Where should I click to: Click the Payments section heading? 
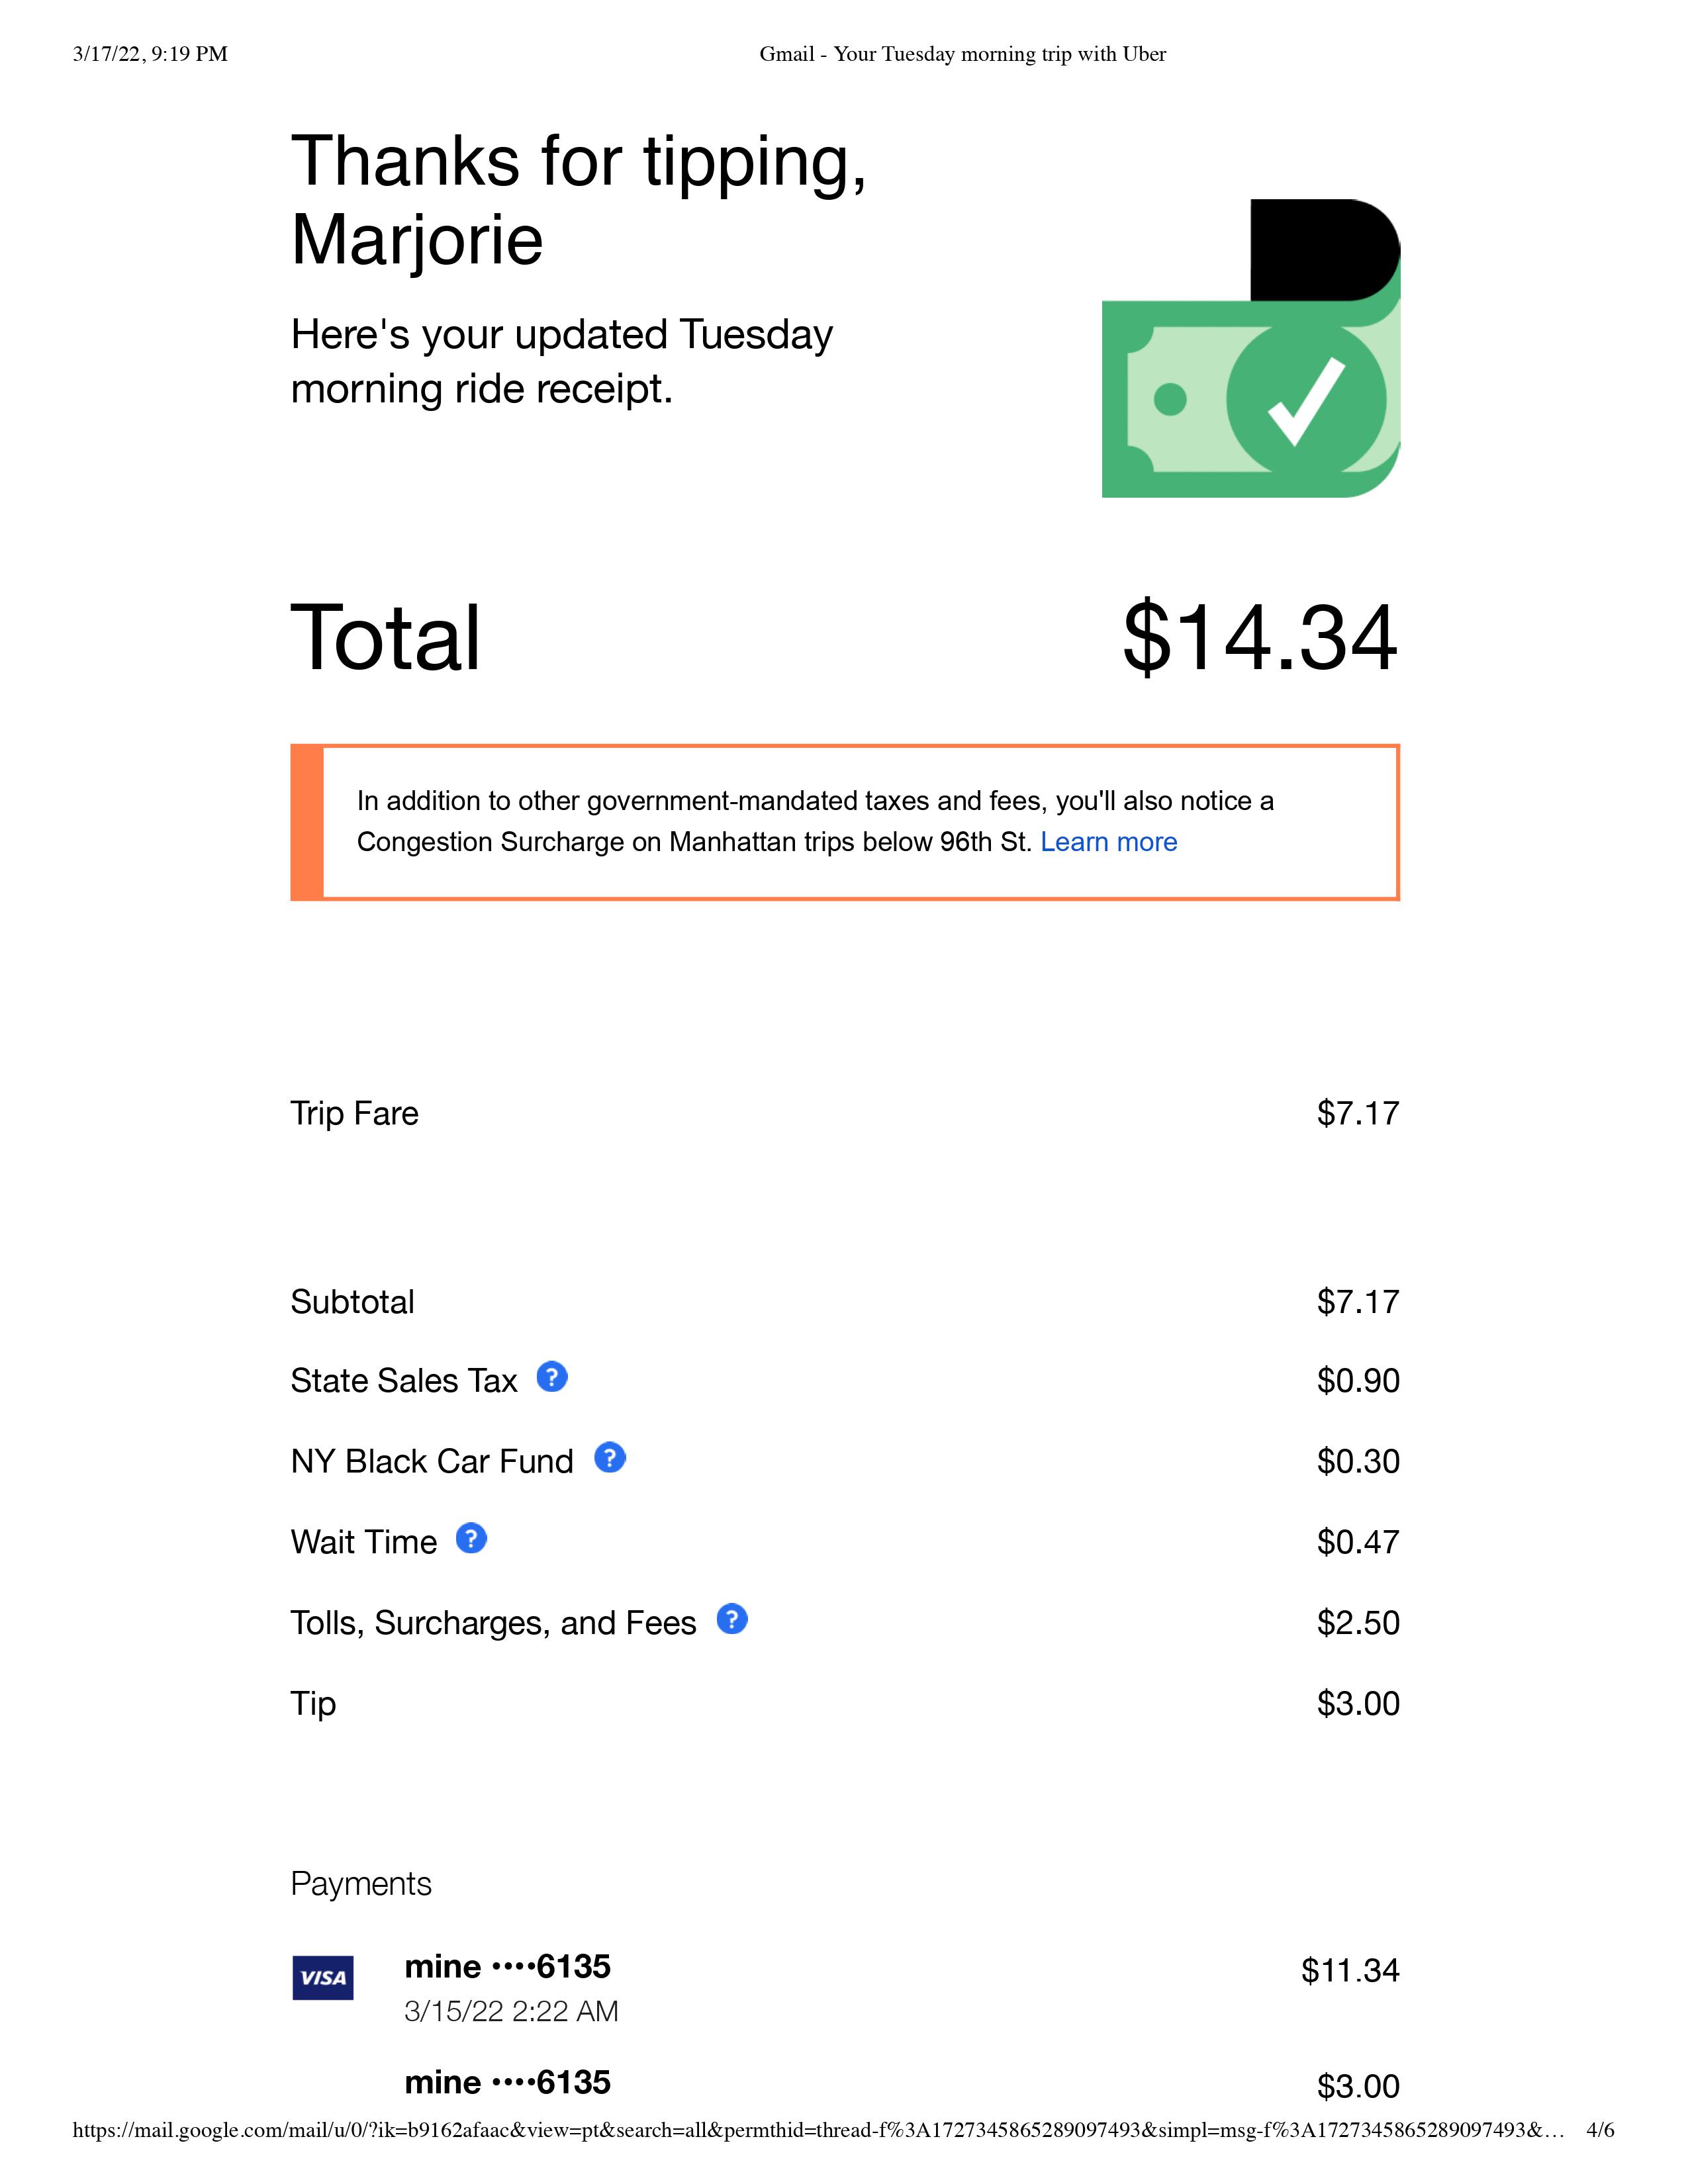point(361,1884)
